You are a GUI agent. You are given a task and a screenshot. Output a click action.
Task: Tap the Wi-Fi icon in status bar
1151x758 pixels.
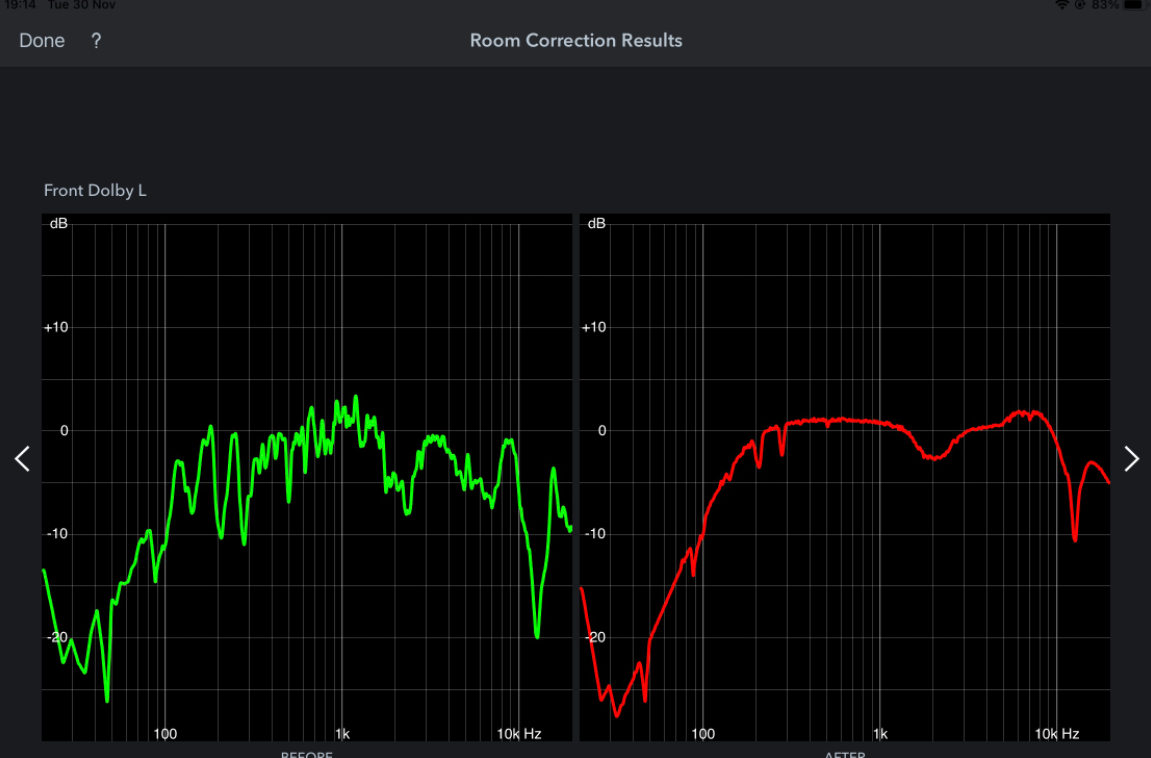(x=1061, y=5)
